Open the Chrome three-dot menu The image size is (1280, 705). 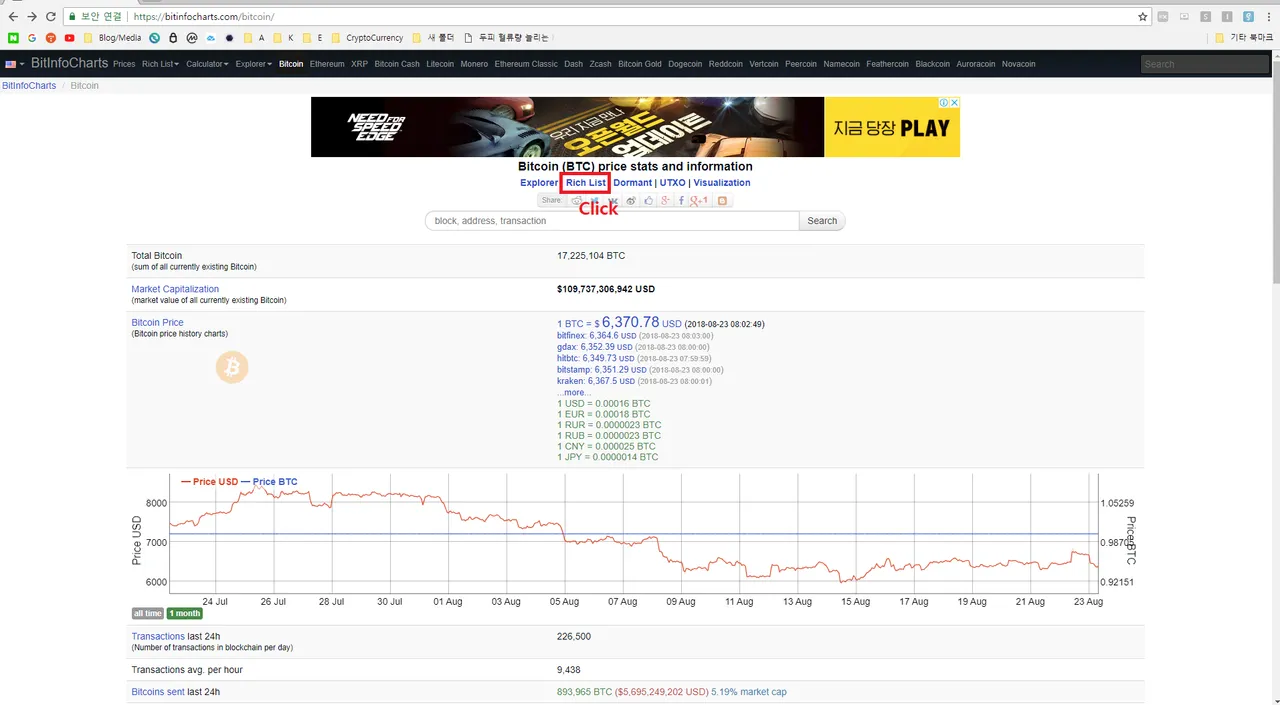1269,17
